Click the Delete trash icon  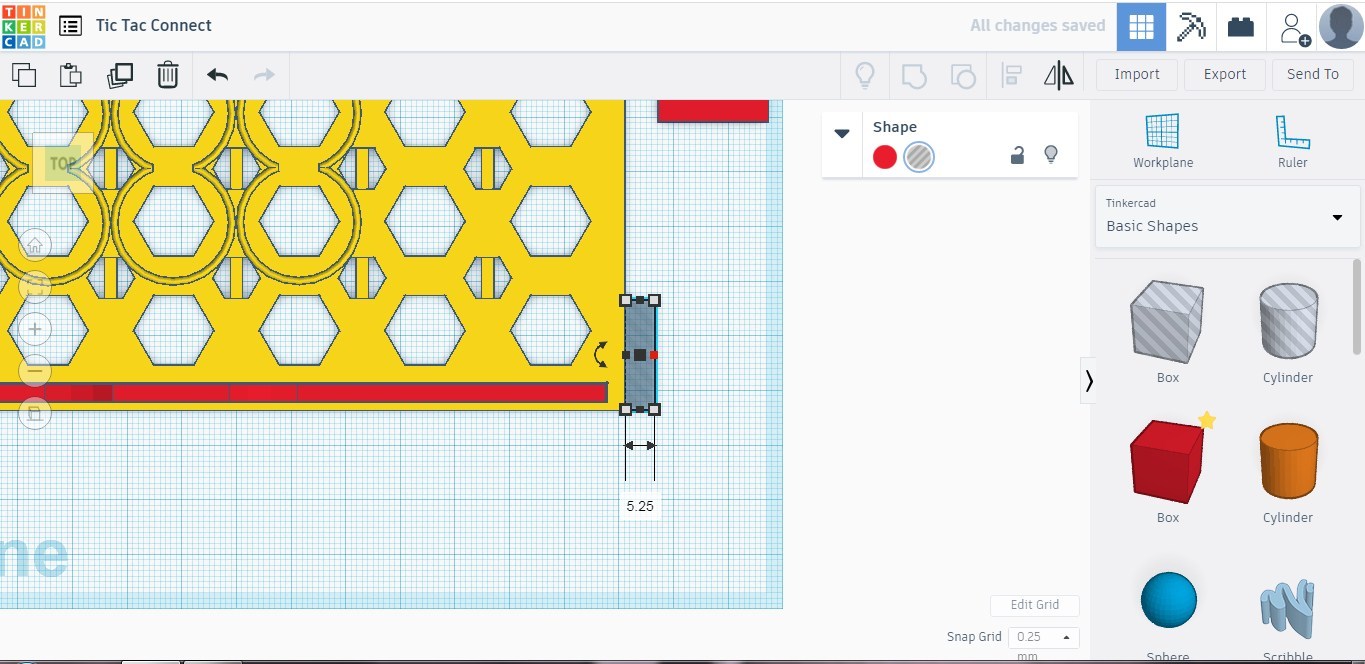coord(168,74)
